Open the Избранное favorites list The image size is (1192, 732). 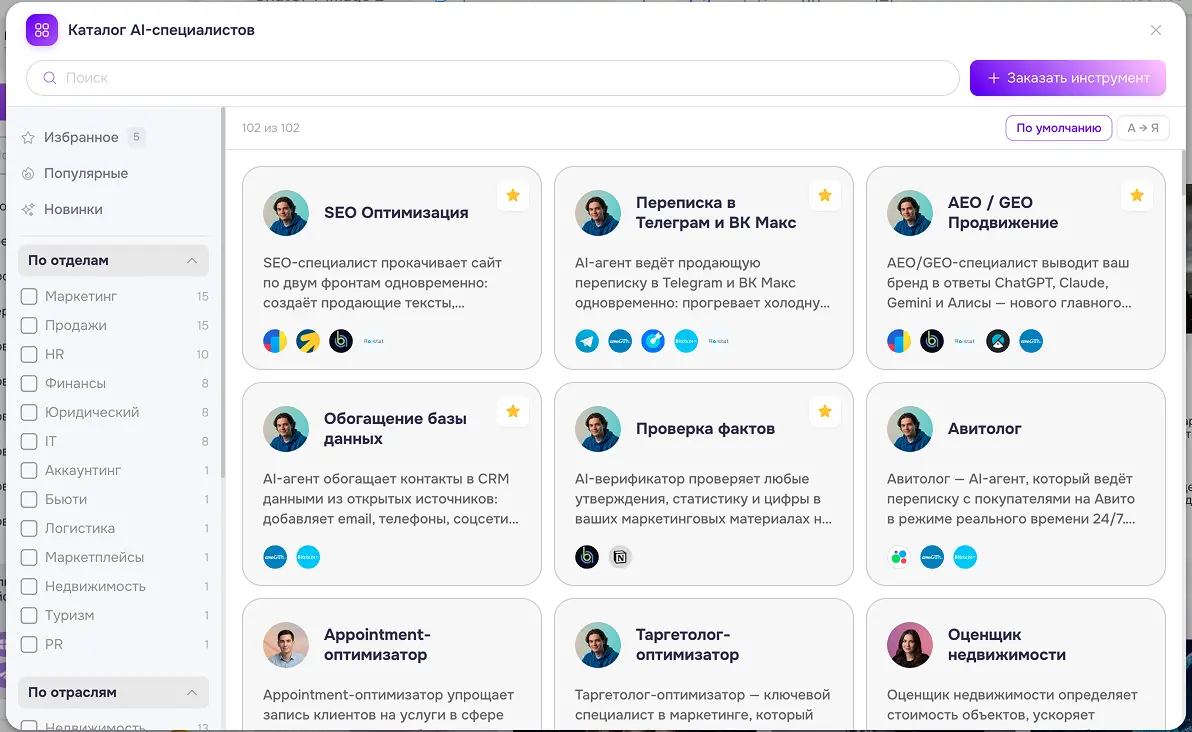pyautogui.click(x=81, y=138)
